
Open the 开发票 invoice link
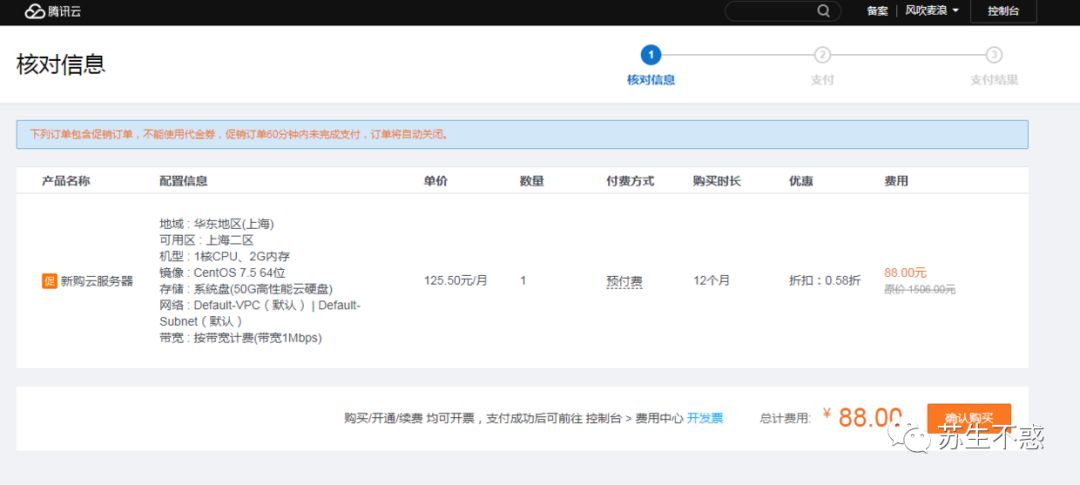click(705, 417)
